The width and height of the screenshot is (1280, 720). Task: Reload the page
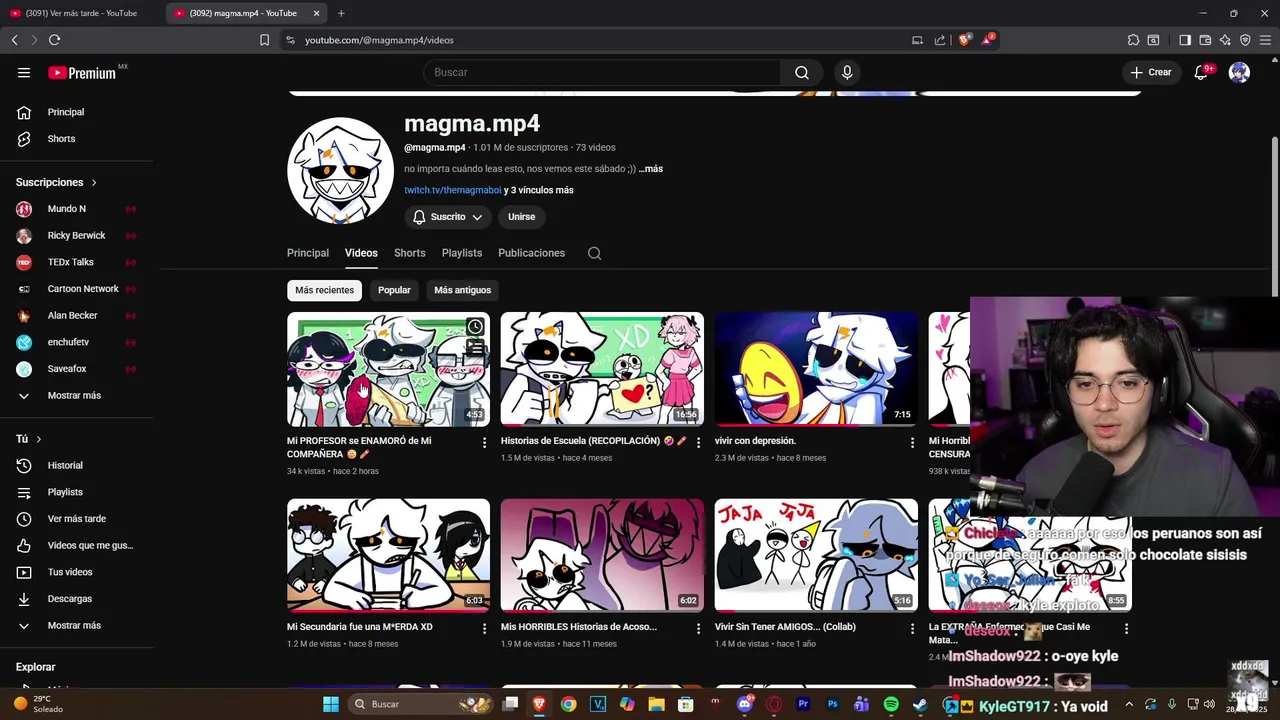(55, 40)
